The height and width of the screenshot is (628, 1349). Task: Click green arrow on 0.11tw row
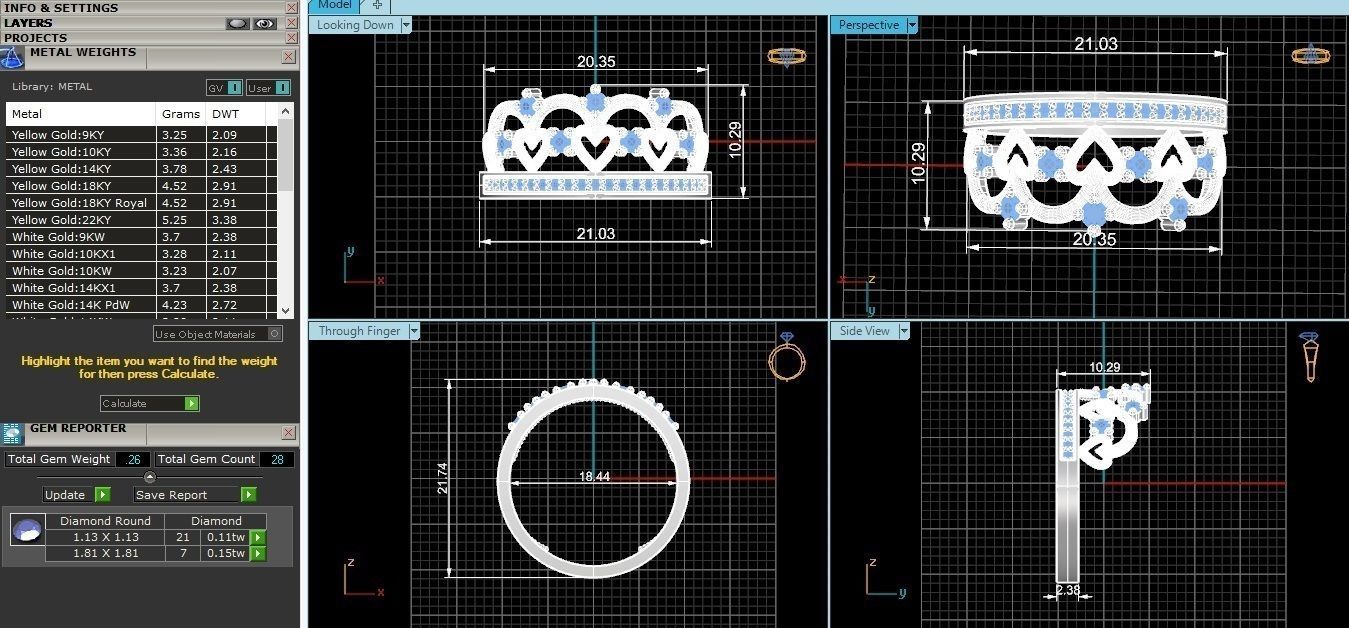pyautogui.click(x=257, y=537)
